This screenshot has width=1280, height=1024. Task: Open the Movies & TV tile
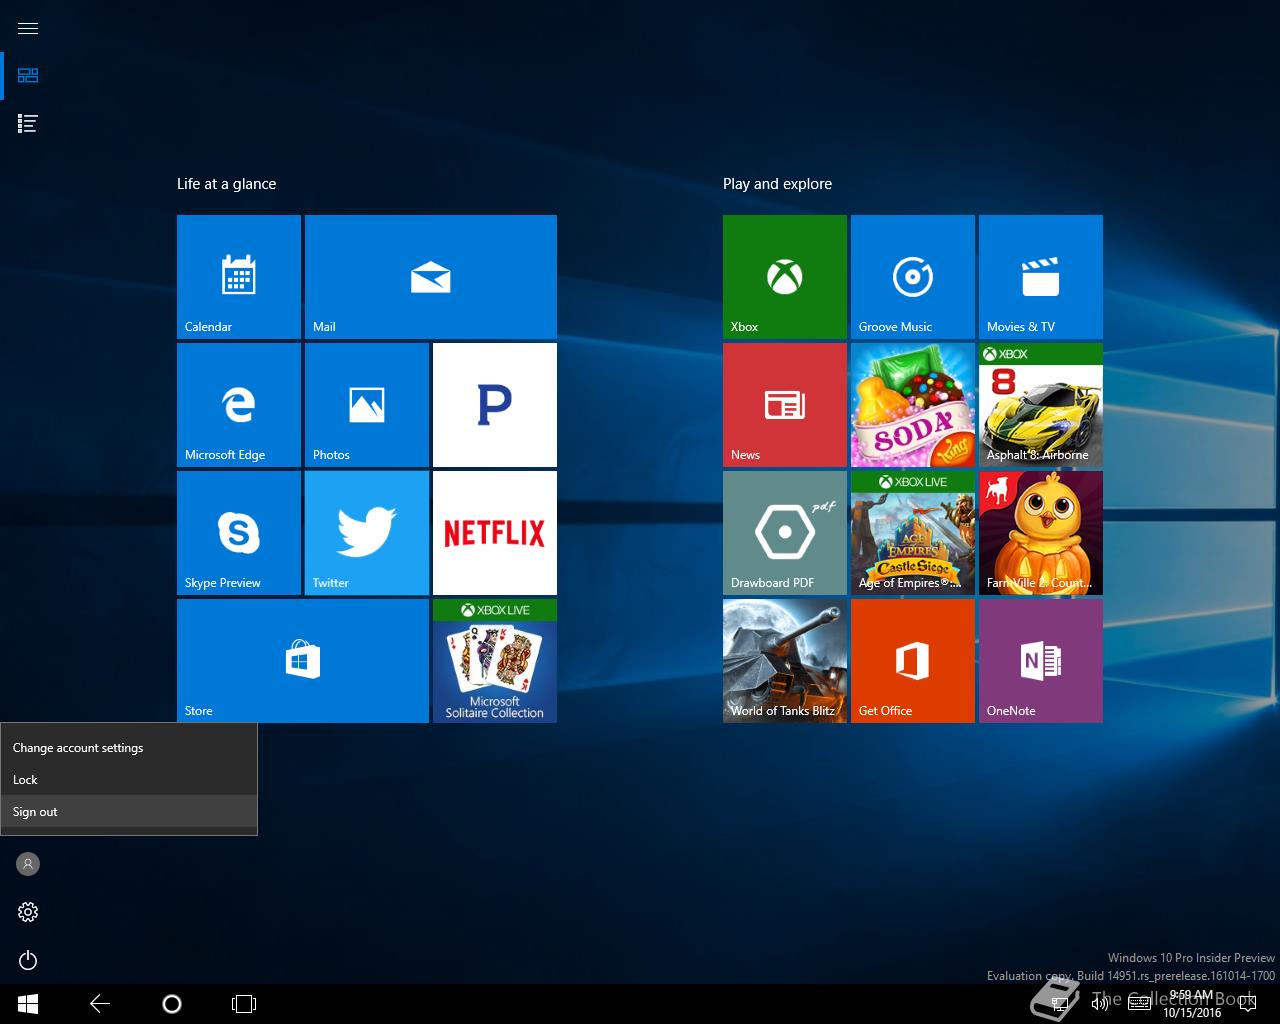1041,277
